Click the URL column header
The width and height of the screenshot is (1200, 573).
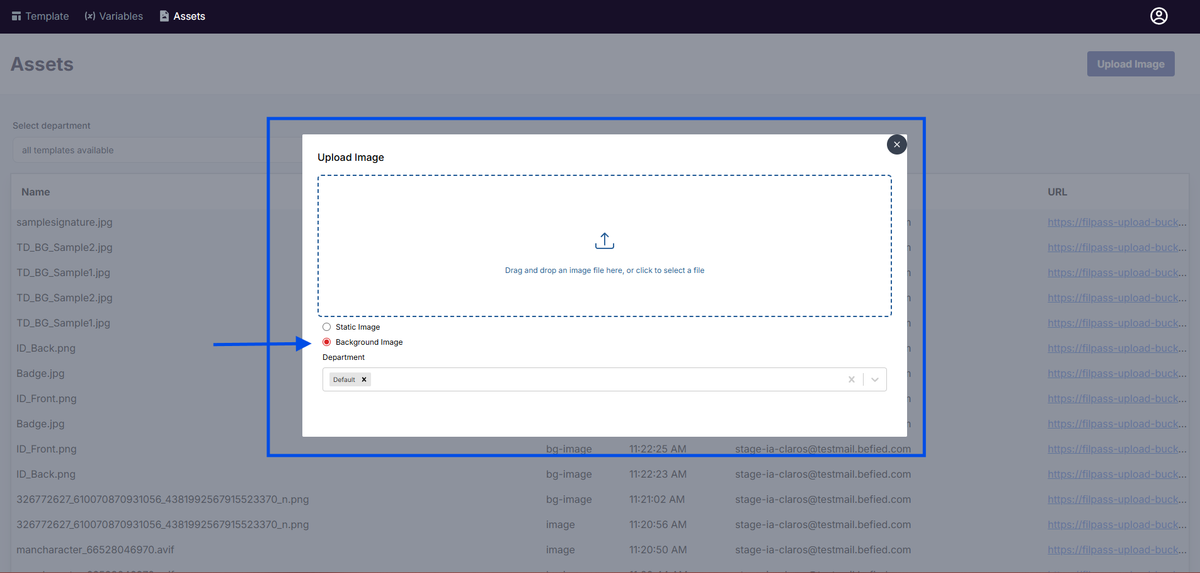click(1058, 191)
